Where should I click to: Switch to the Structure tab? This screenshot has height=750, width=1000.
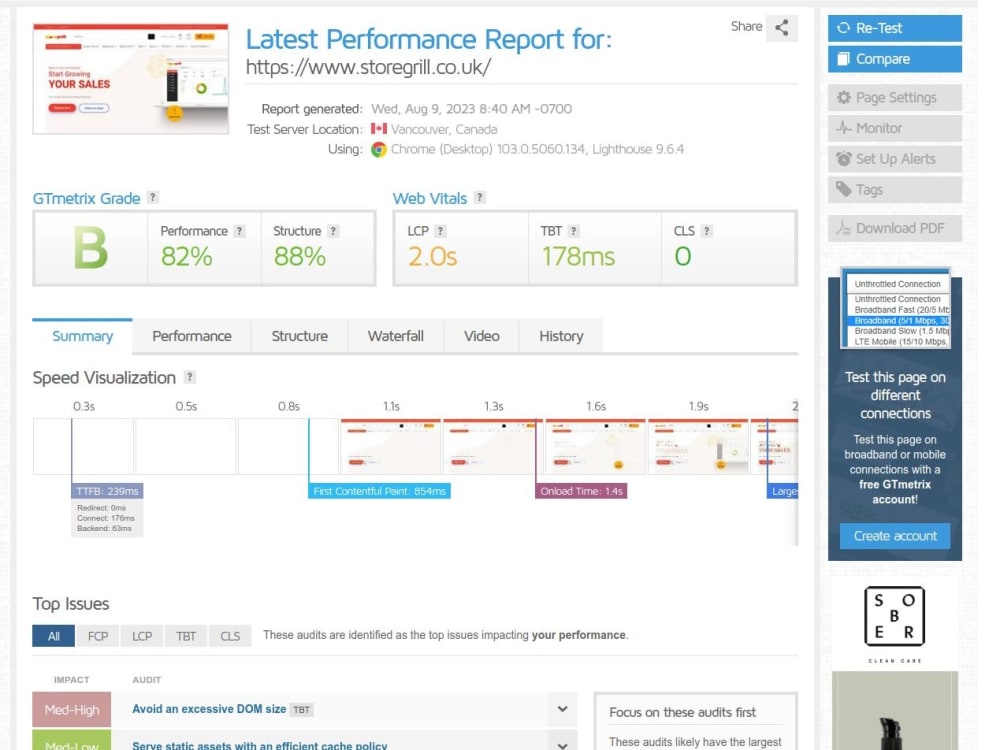point(300,335)
